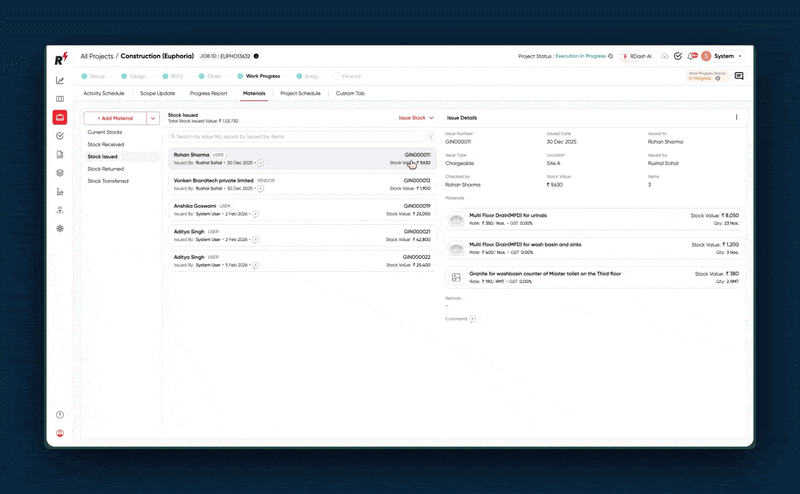Click the help question mark icon

(60, 414)
